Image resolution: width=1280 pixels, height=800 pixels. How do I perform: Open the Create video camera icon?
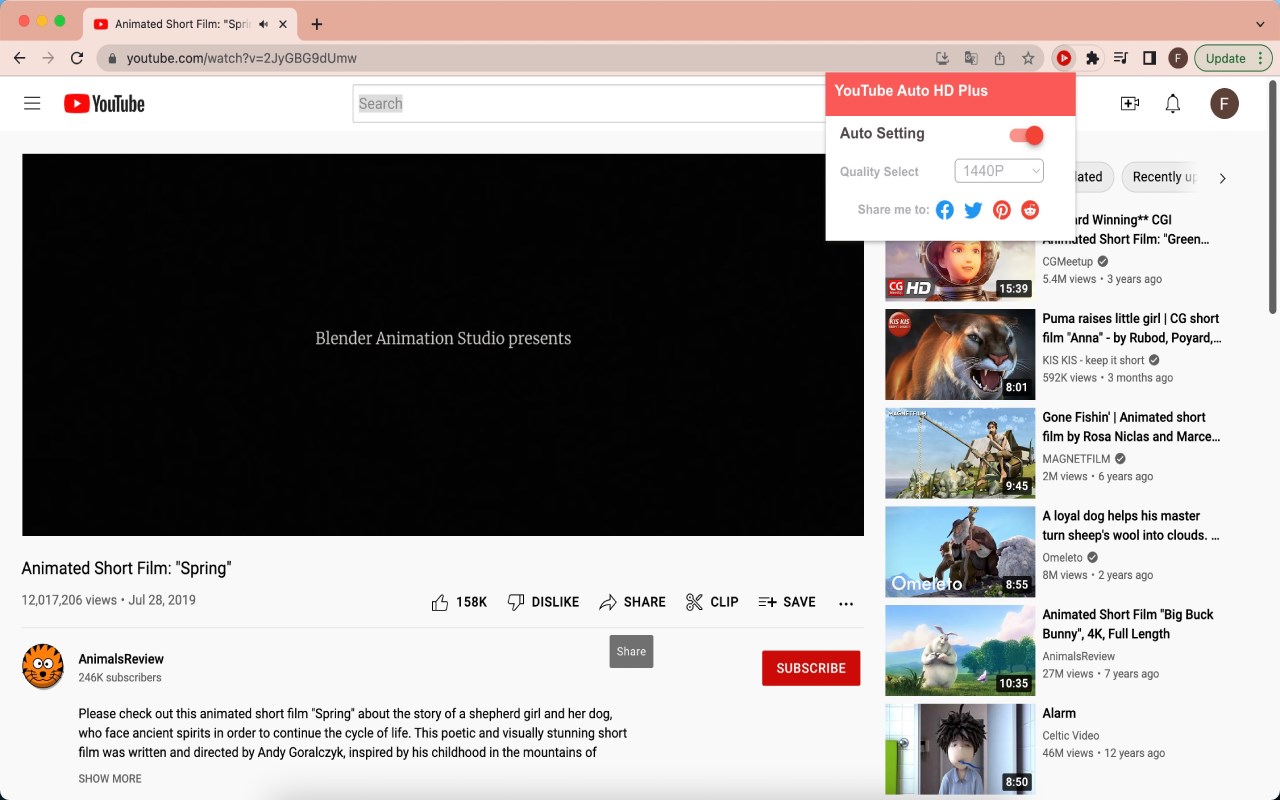(1130, 103)
